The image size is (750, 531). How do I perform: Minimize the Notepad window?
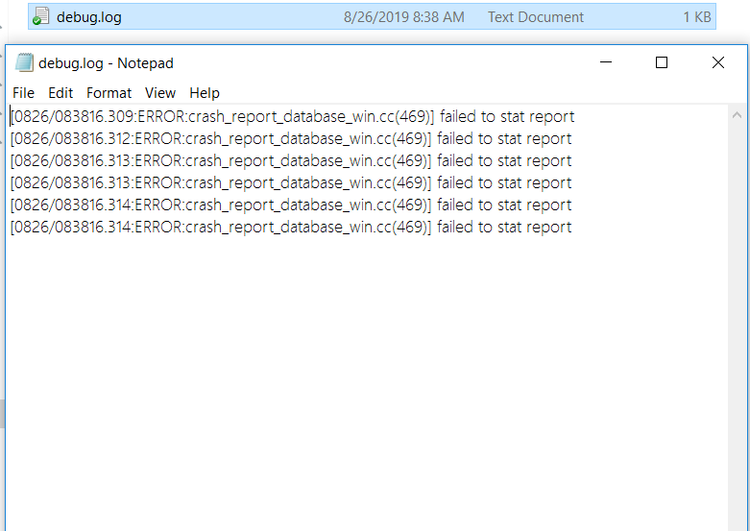point(606,62)
